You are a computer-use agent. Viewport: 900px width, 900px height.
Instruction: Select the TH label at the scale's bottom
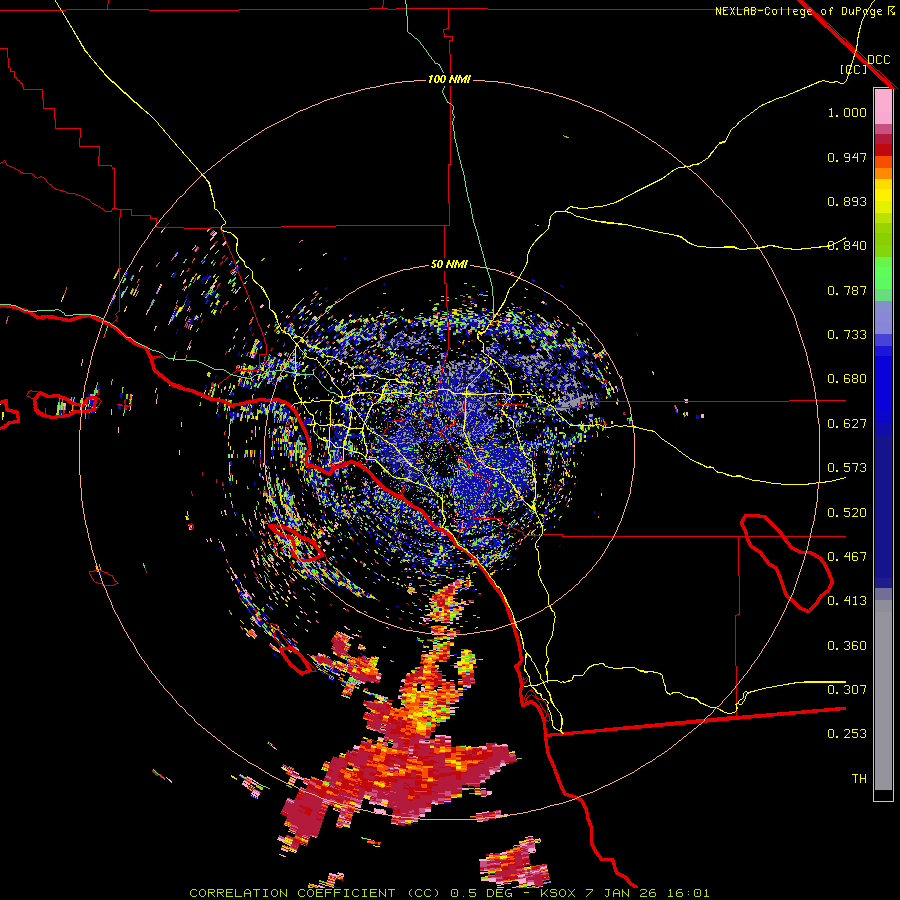coord(859,779)
